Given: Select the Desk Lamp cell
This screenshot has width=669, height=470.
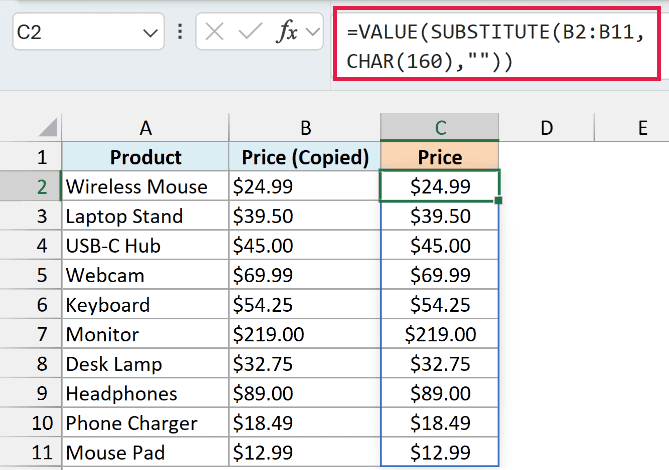Looking at the screenshot, I should (x=145, y=363).
